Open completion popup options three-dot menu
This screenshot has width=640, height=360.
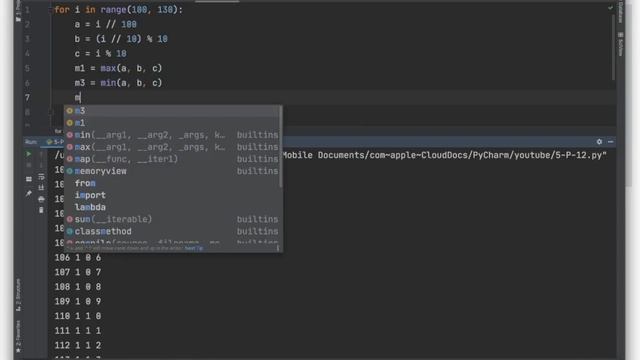point(278,248)
